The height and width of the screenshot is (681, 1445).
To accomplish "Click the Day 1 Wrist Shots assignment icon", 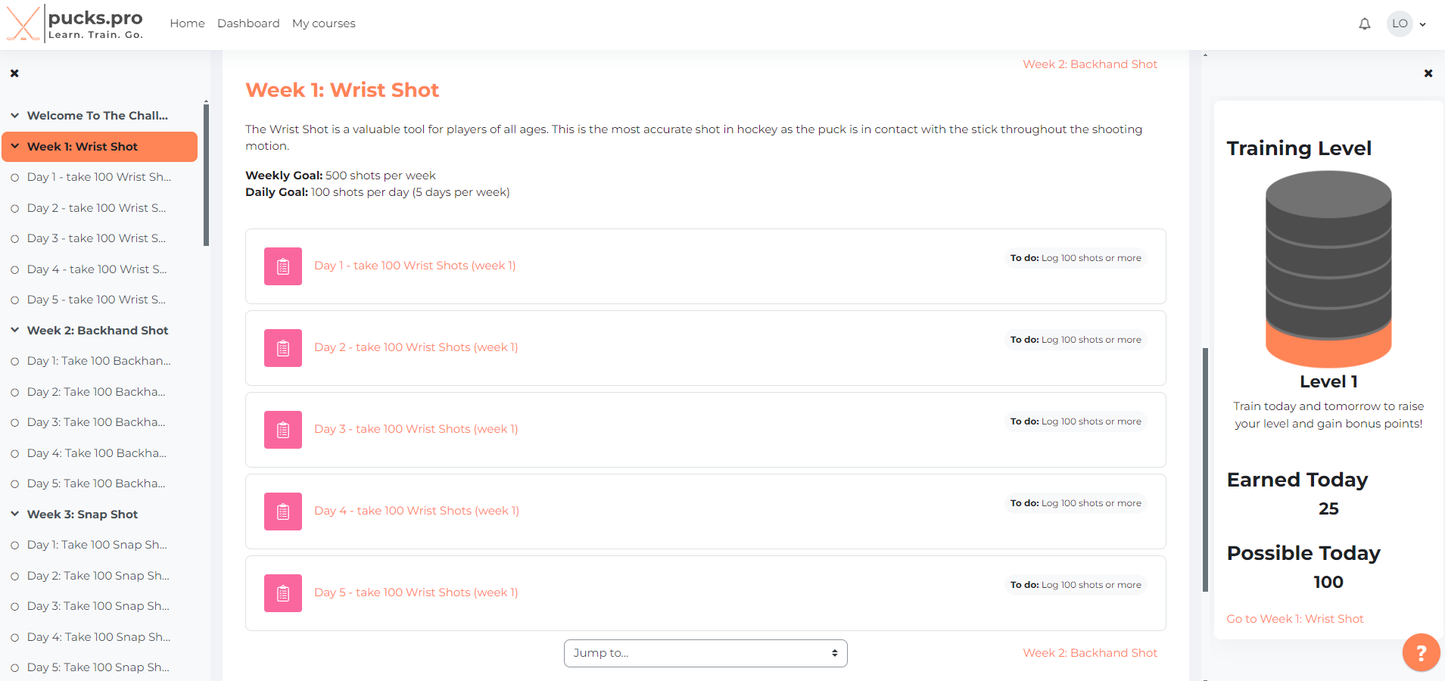I will tap(283, 266).
